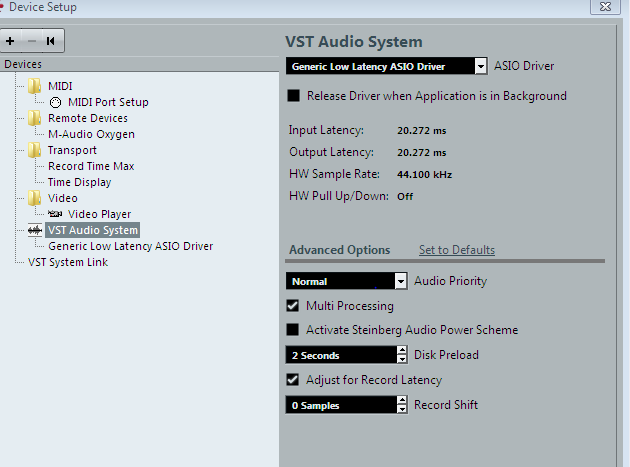Click the VST Audio System waveform icon
Viewport: 630px width, 467px height.
[35, 230]
